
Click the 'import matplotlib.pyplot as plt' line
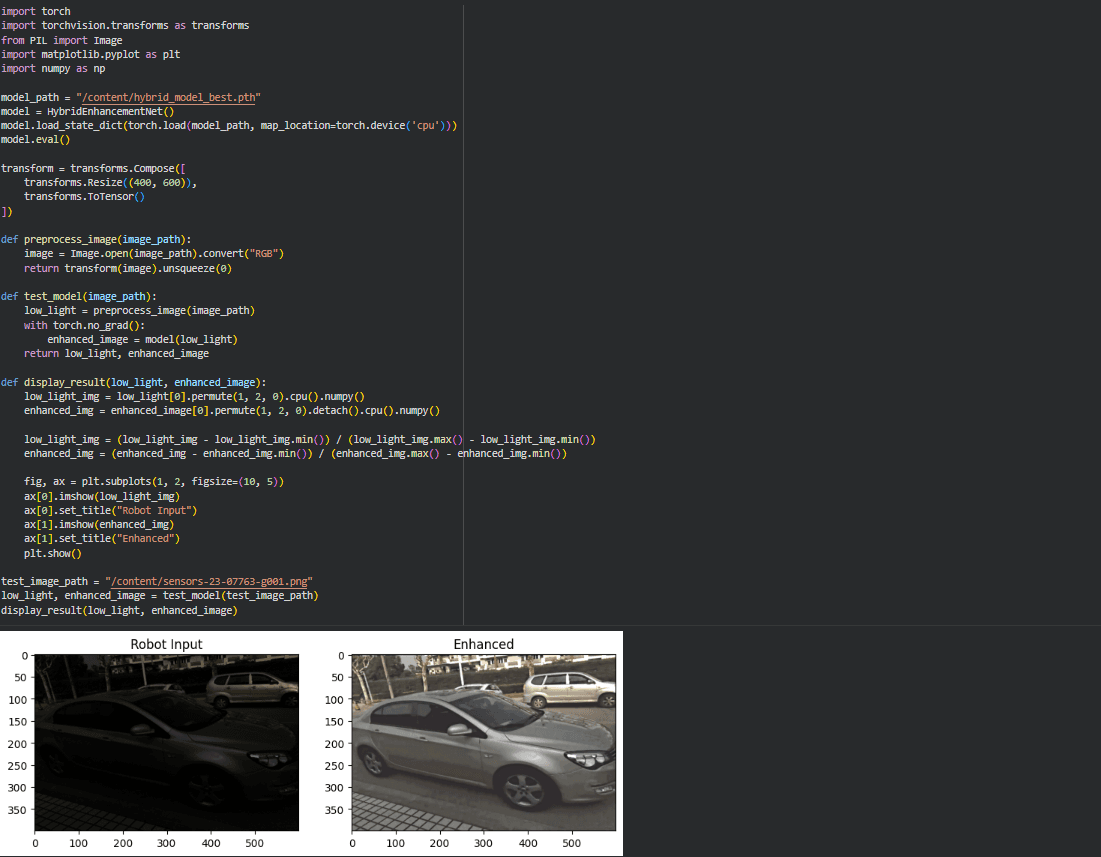[x=91, y=54]
